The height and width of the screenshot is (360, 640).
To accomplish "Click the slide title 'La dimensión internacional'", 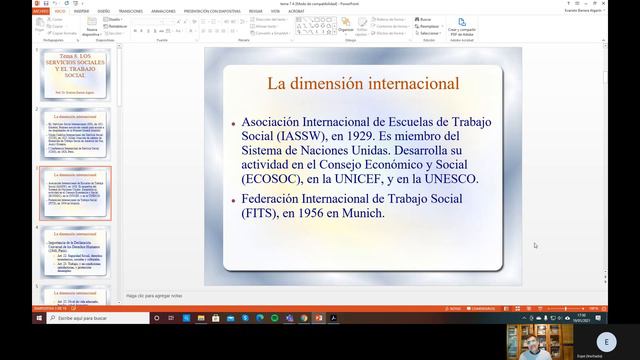I will pos(363,84).
